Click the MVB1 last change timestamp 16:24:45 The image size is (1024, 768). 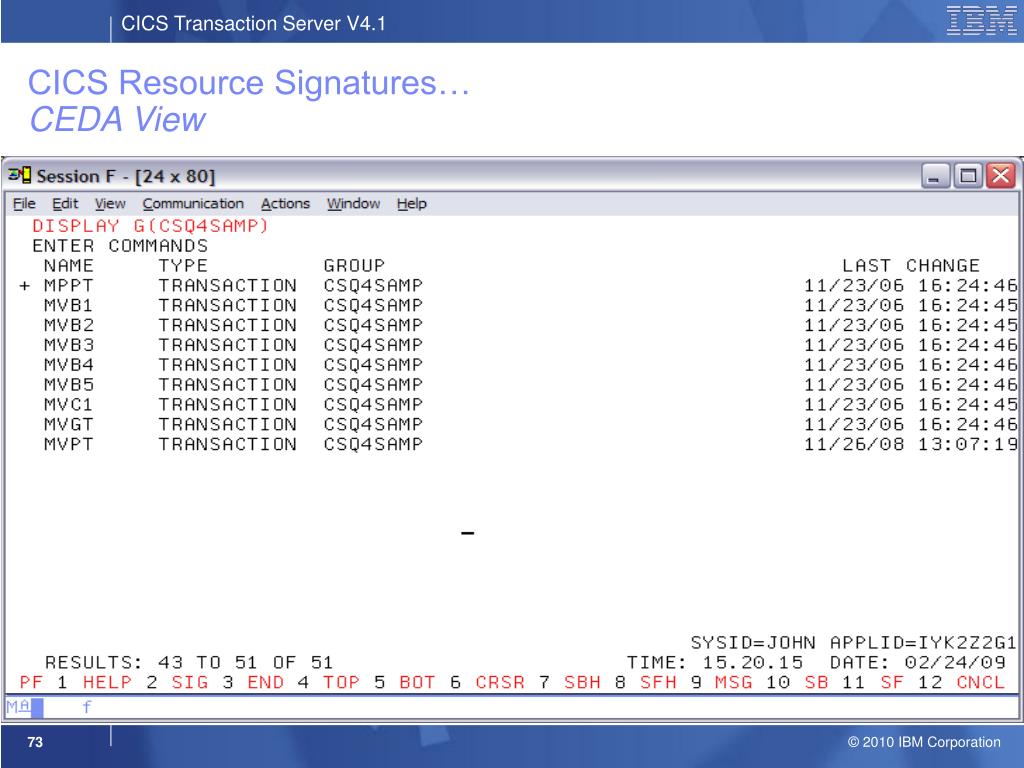968,306
